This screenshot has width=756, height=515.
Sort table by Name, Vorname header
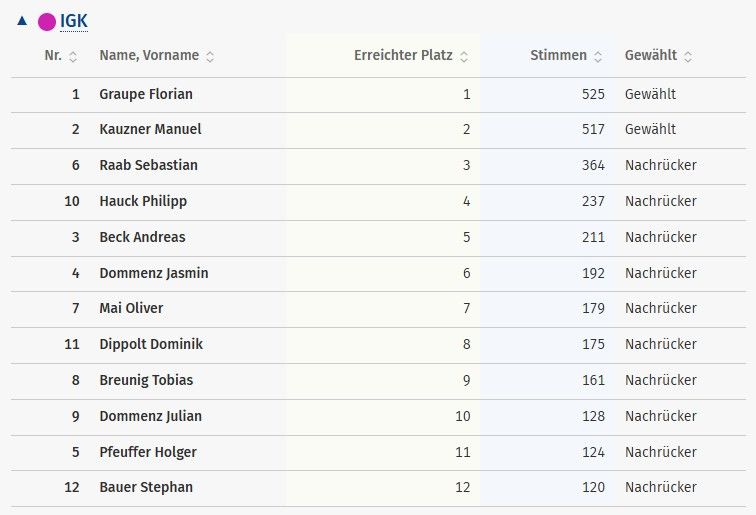(149, 55)
